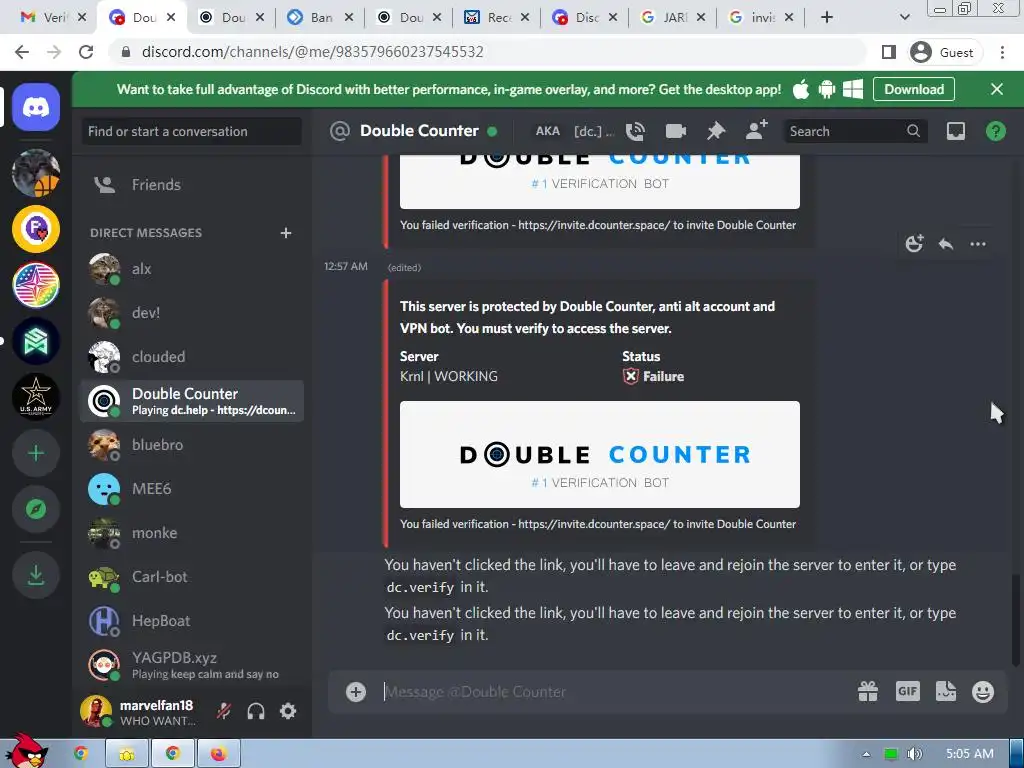Show hidden system tray icons arrow
The width and height of the screenshot is (1024, 768).
pos(866,754)
